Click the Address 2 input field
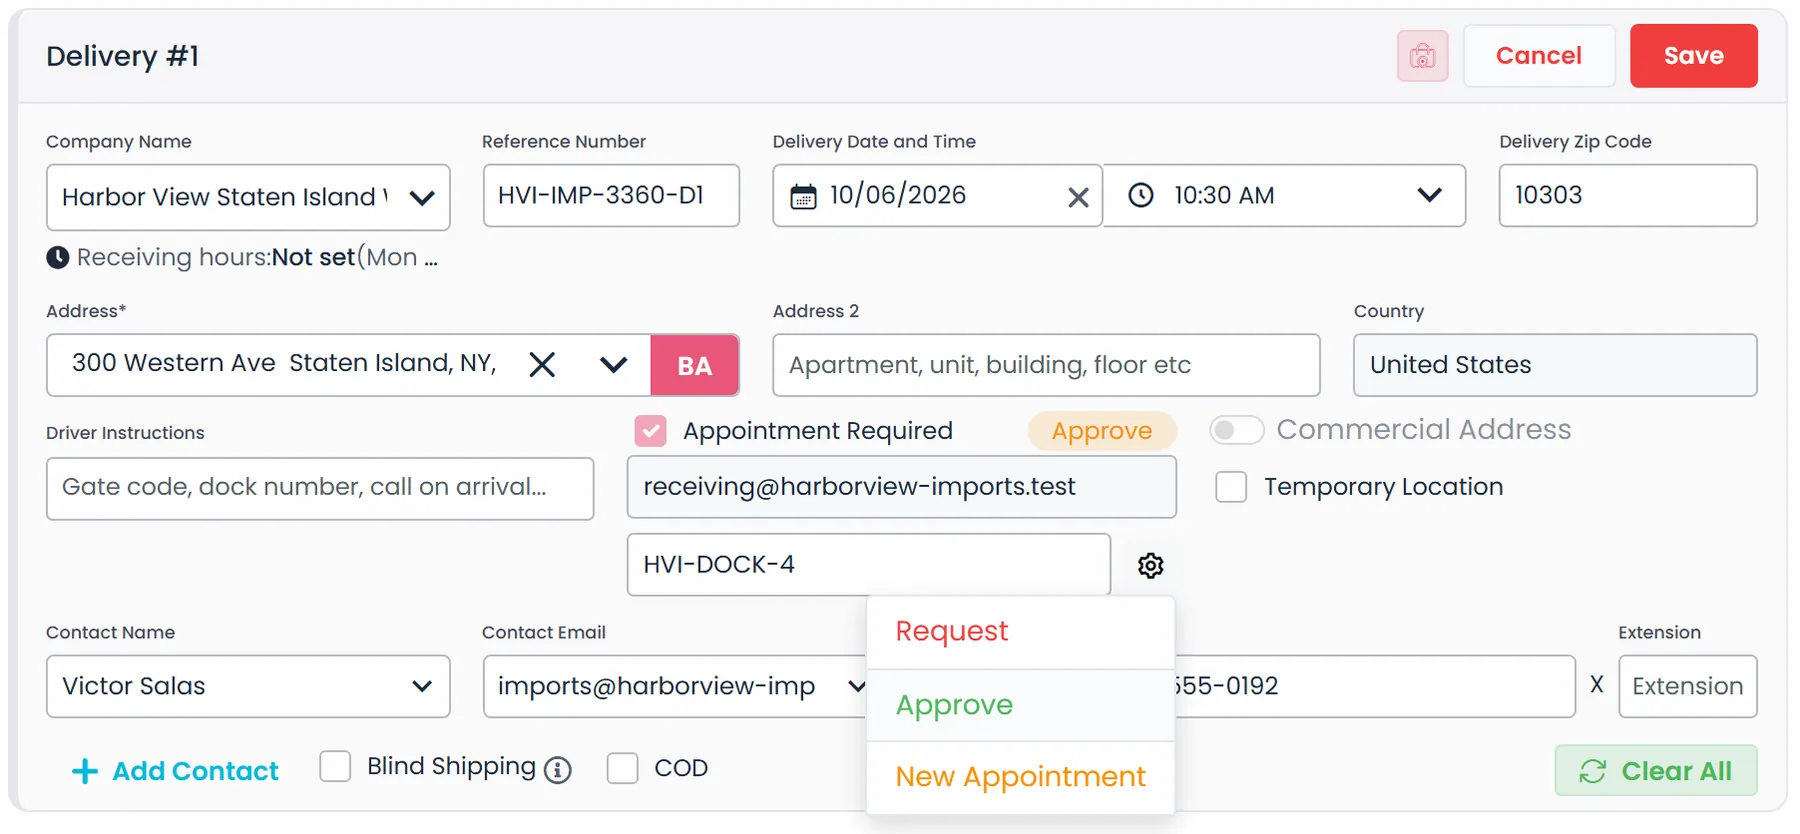Image resolution: width=1800 pixels, height=834 pixels. tap(1046, 365)
